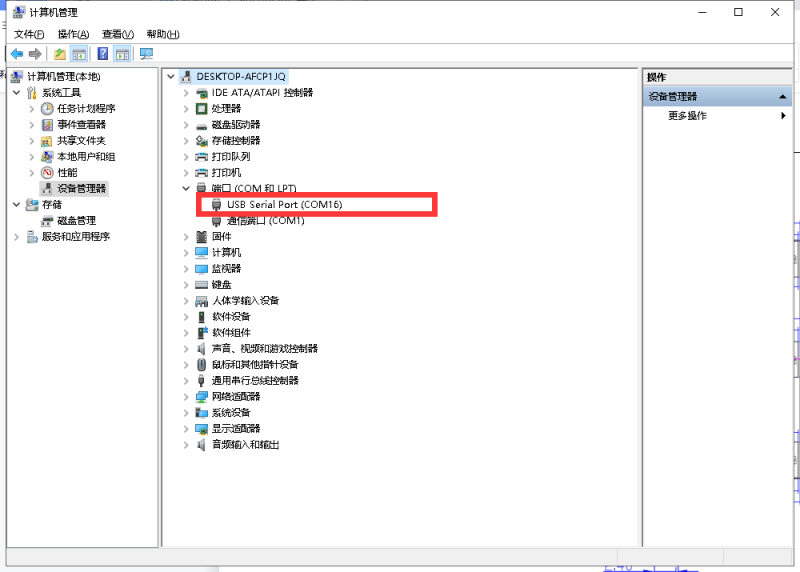Image resolution: width=800 pixels, height=572 pixels.
Task: Expand the 任务计划程序 node chevron
Action: (x=32, y=109)
